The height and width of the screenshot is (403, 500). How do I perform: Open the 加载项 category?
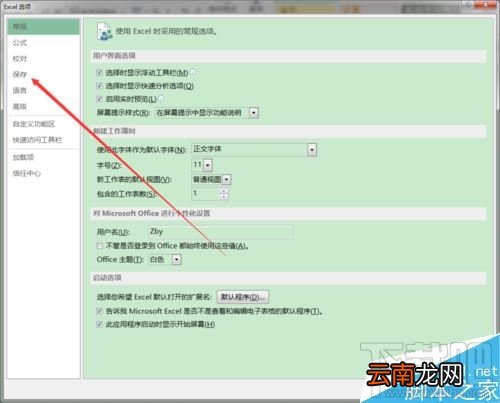click(x=23, y=157)
